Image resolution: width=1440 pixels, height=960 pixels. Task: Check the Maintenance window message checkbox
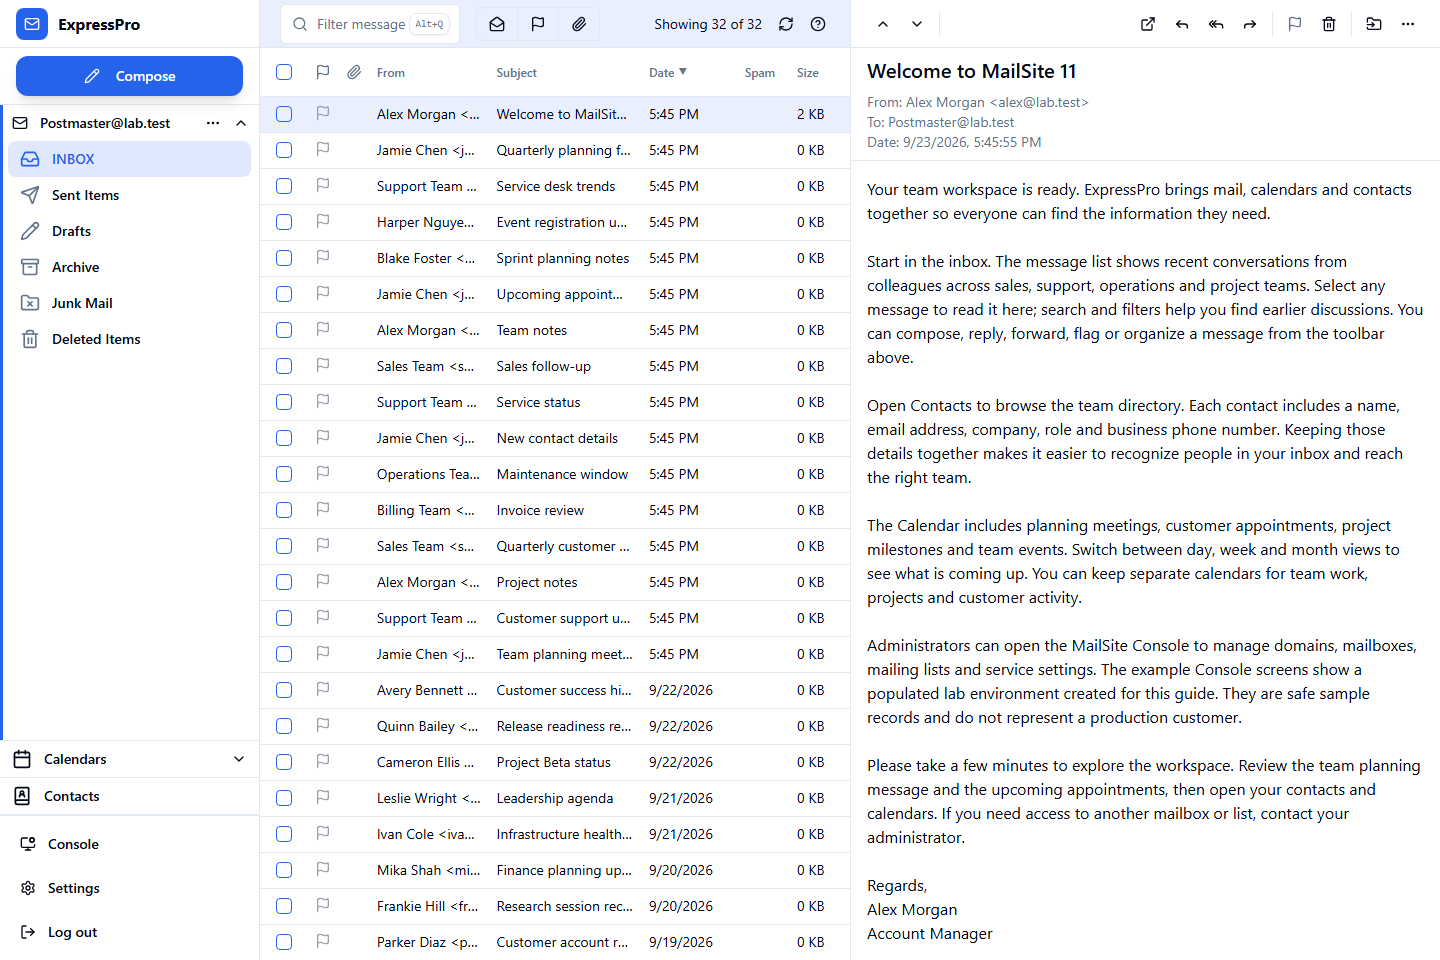coord(284,474)
